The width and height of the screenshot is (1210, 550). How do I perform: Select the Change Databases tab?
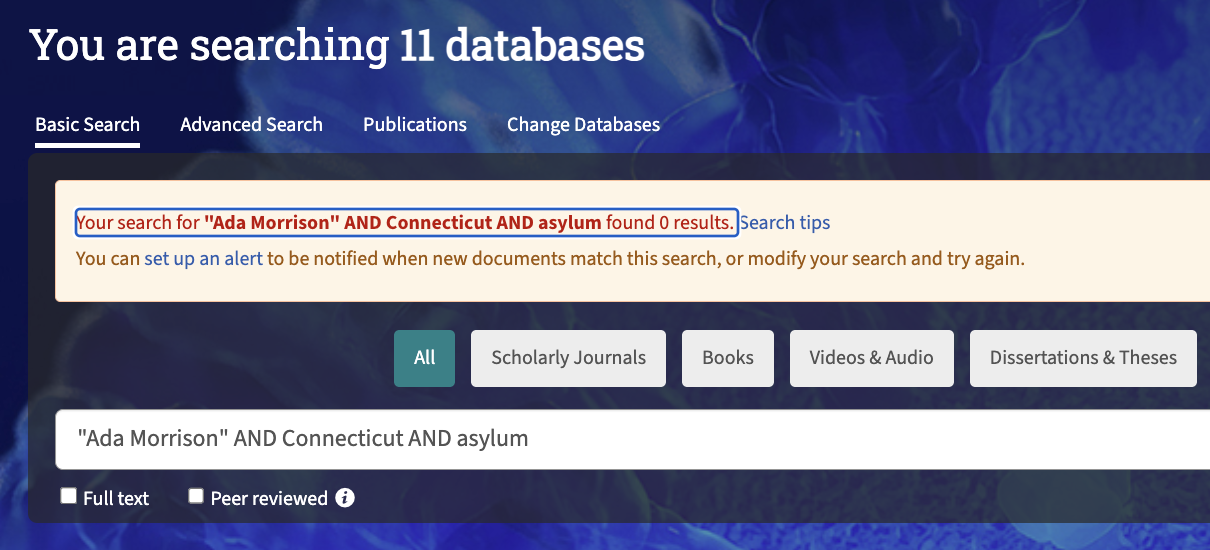pyautogui.click(x=583, y=125)
